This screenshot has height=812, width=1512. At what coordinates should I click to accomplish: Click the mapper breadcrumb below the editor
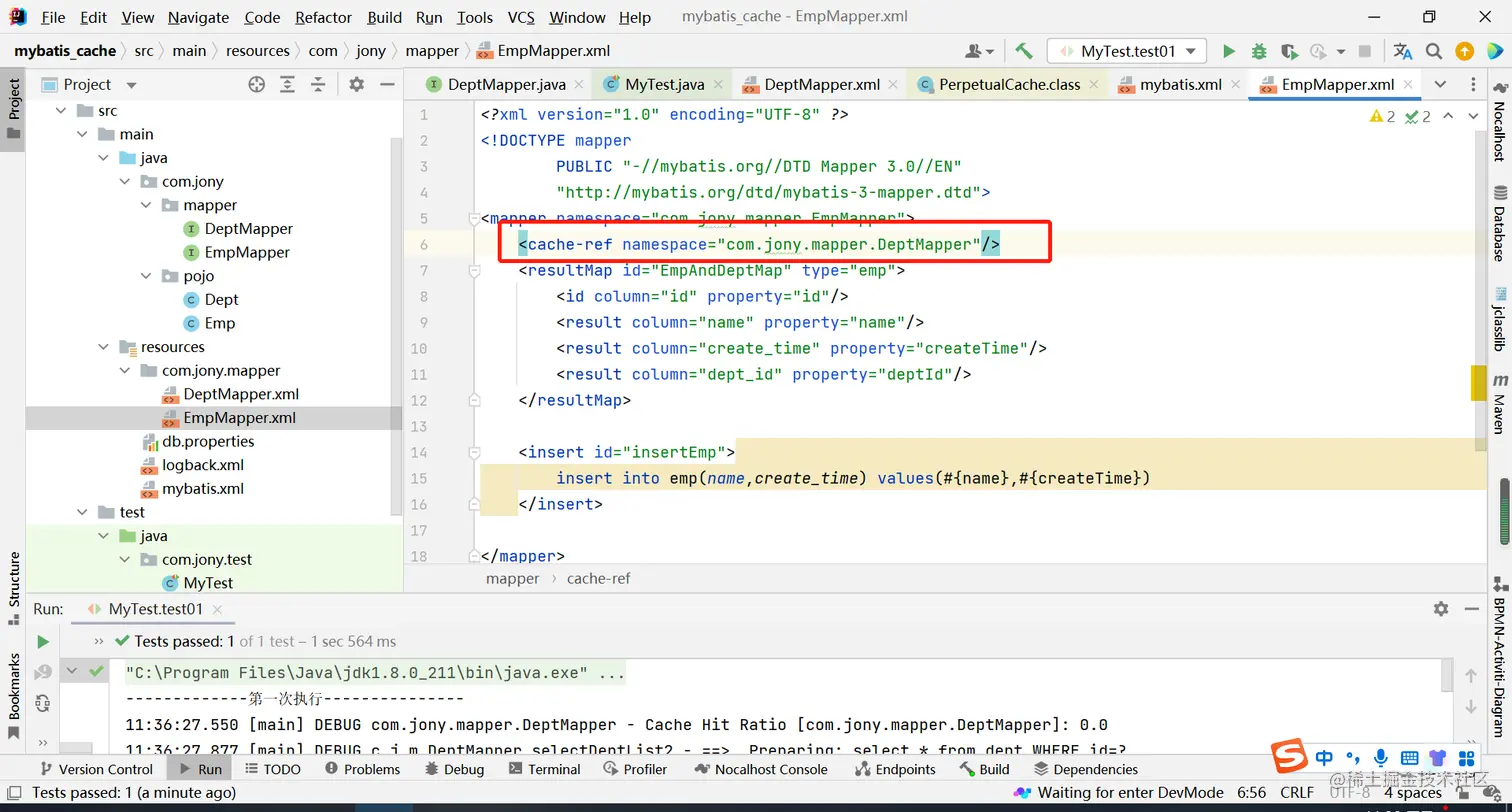point(512,578)
